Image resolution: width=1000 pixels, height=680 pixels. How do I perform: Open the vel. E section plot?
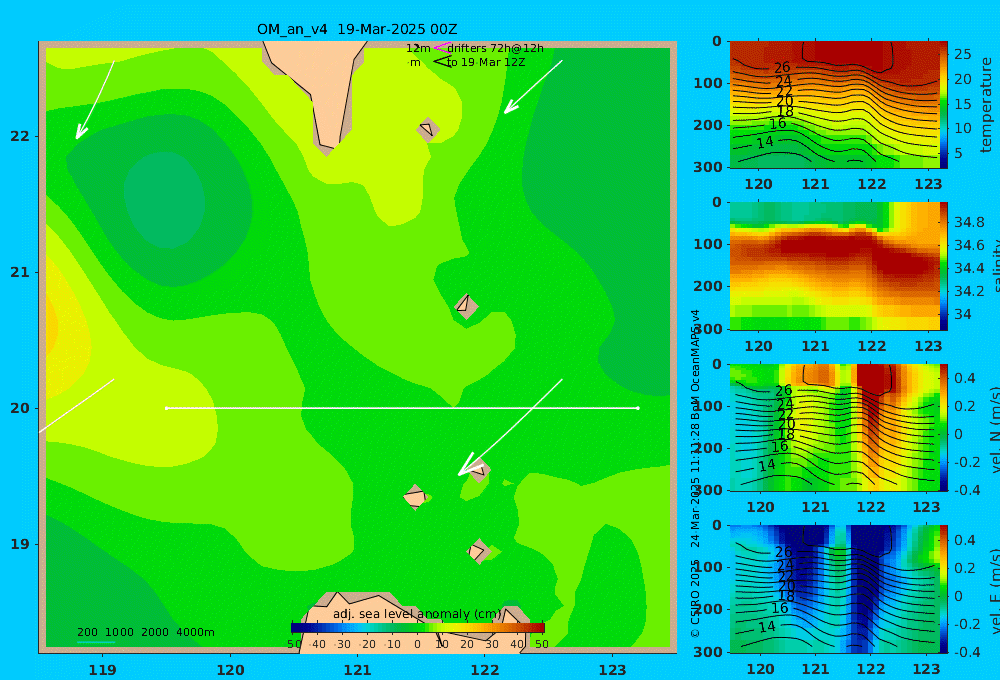pos(835,589)
